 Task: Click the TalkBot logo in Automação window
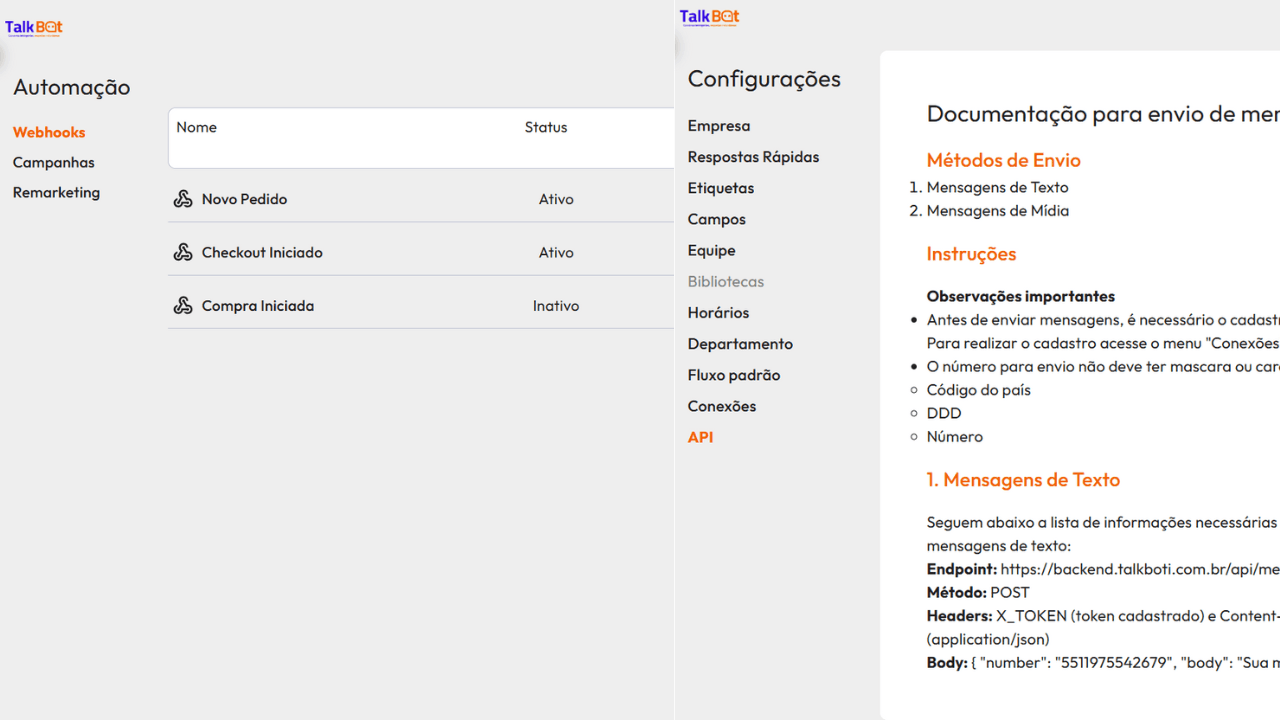[x=34, y=28]
